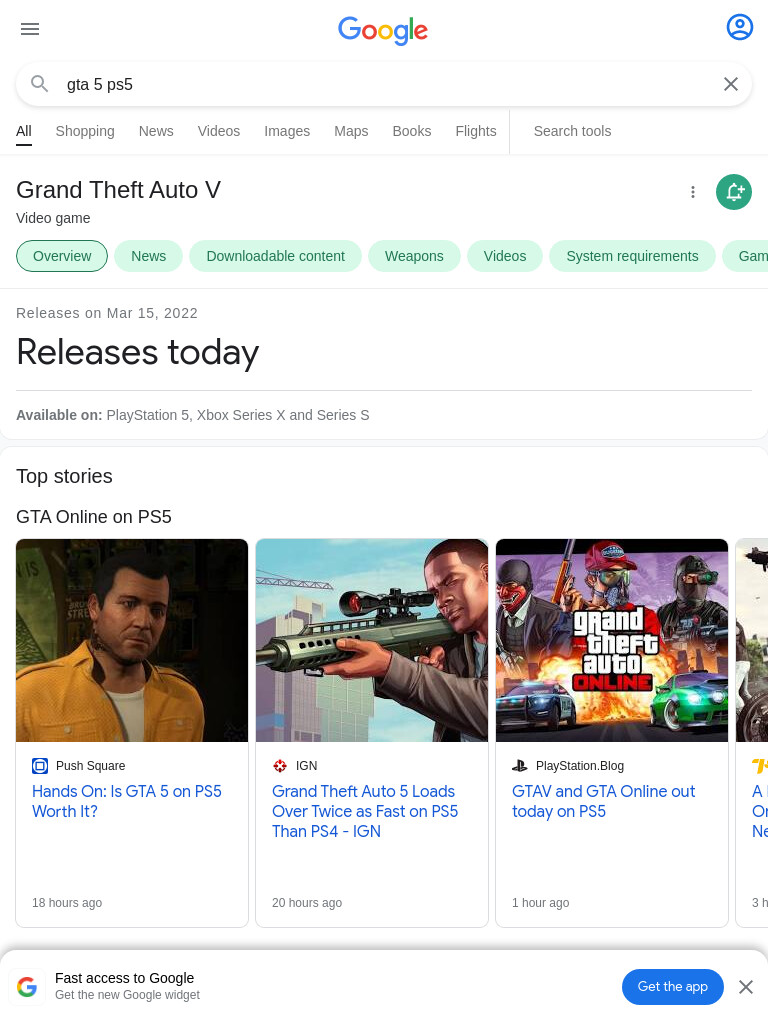
Task: Open 'Hands On: Is GTA 5 on PS5 Worth It?'
Action: point(127,801)
